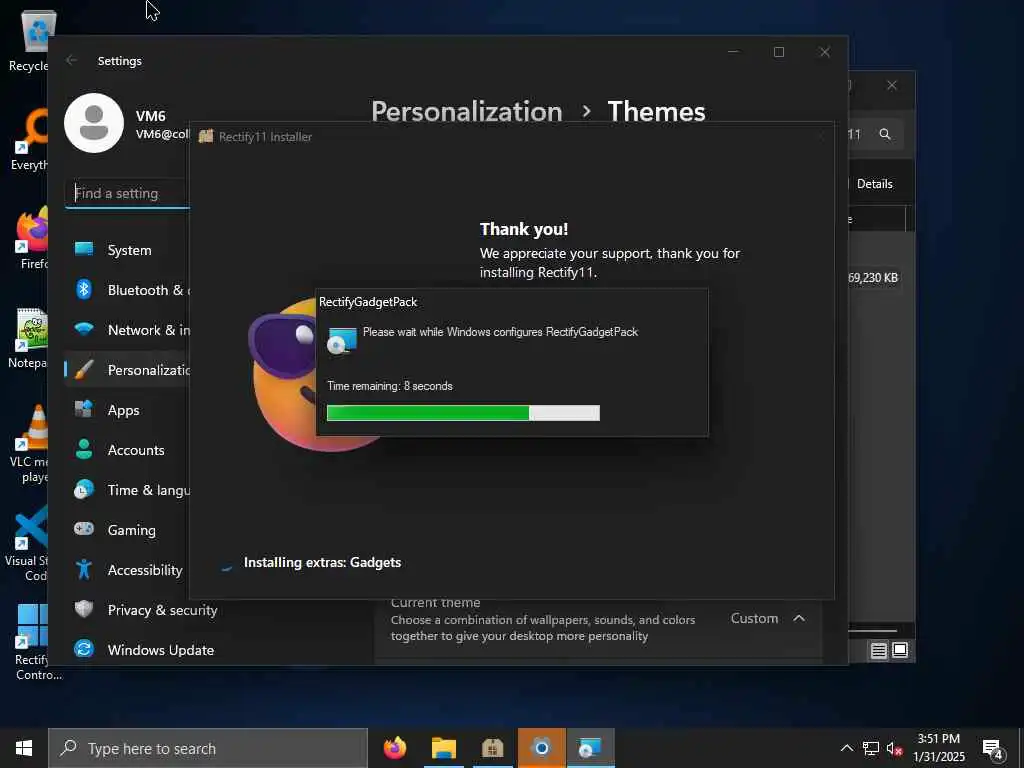Click the Network & internet wifi icon
The image size is (1024, 768).
[x=84, y=329]
